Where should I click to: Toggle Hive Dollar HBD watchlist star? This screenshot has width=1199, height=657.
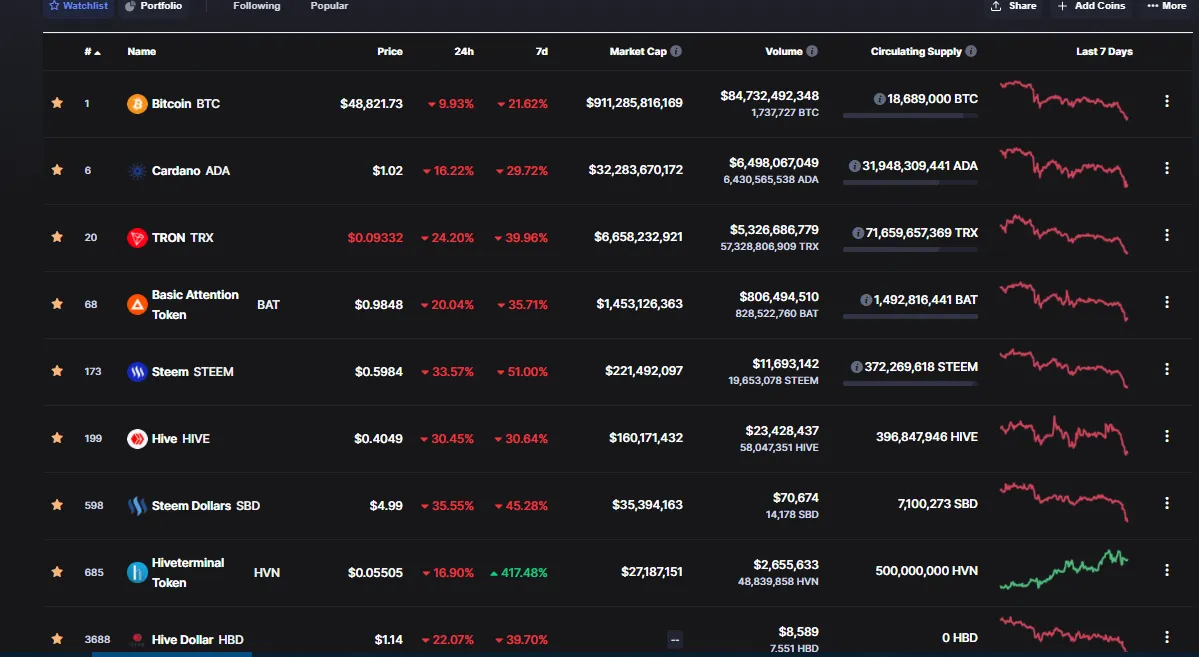(x=57, y=639)
